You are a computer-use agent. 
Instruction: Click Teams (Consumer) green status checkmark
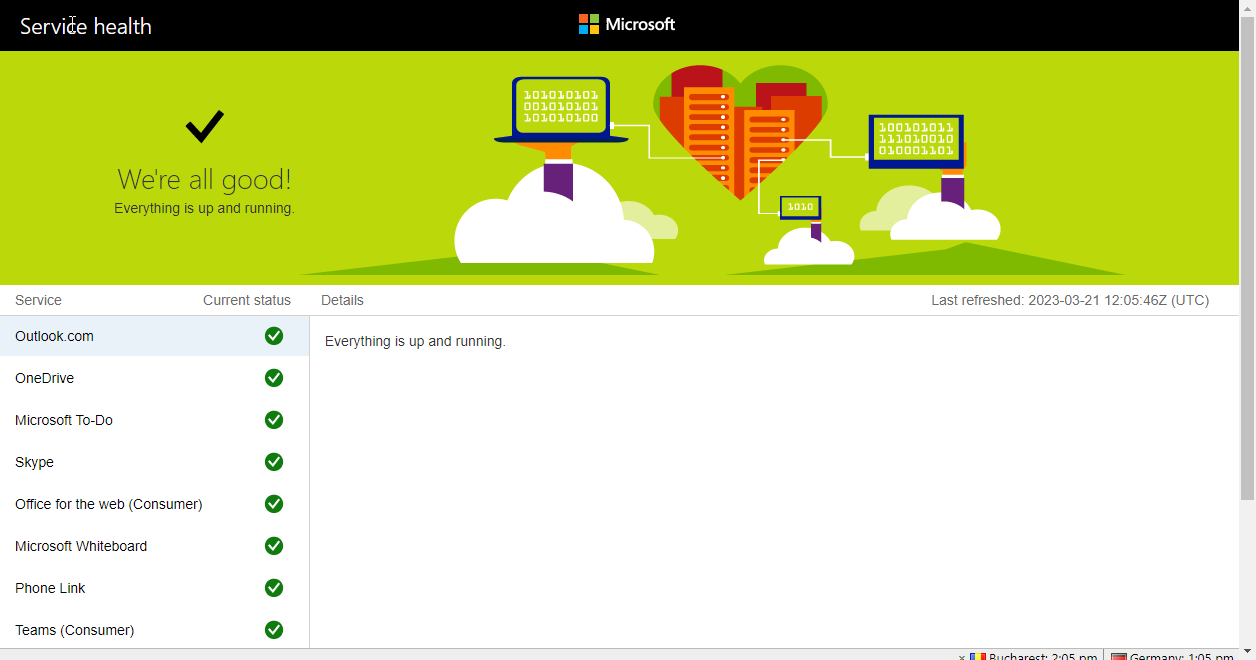point(274,630)
